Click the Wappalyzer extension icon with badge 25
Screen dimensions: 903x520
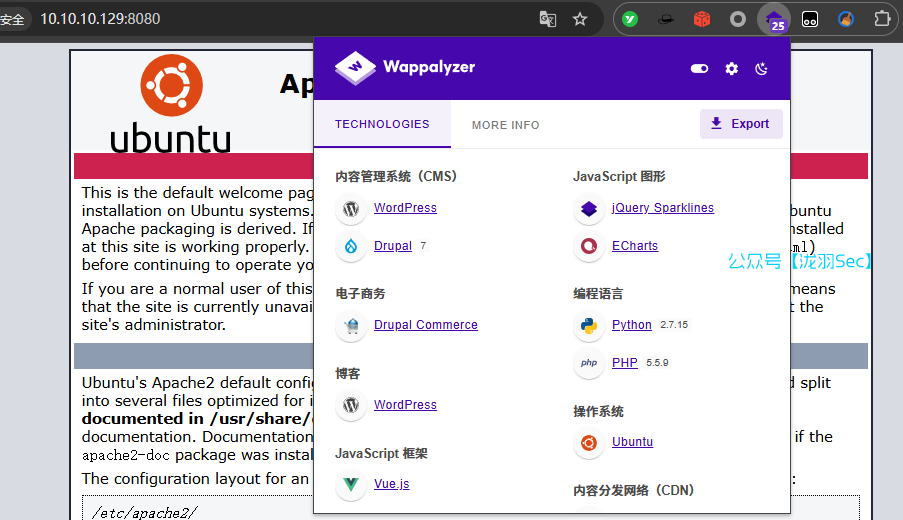pyautogui.click(x=774, y=19)
